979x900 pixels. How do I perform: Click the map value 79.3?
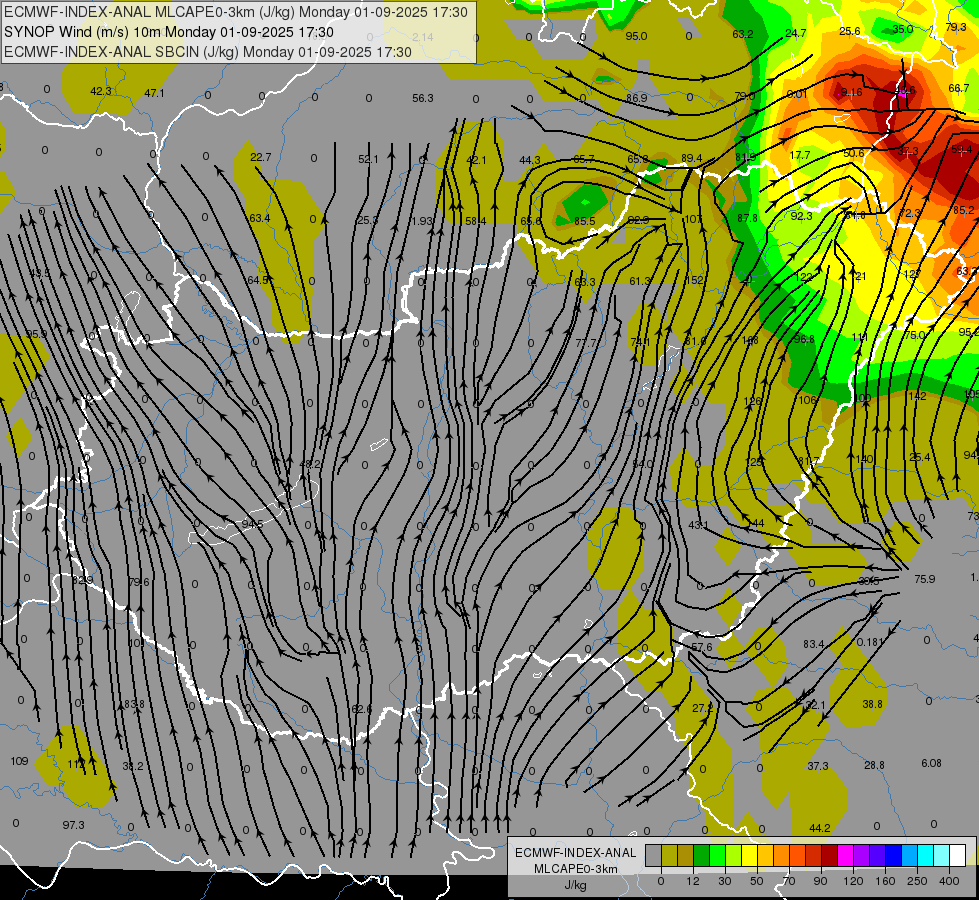(956, 27)
